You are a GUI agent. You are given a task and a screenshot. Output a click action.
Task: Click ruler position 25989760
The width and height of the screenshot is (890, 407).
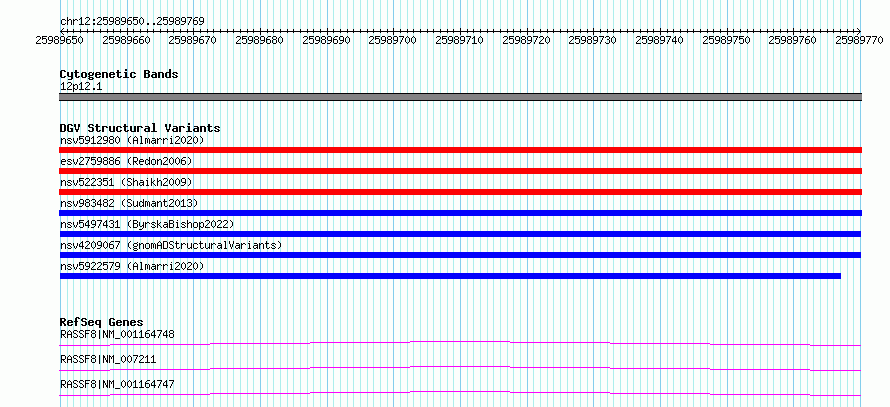click(x=794, y=40)
